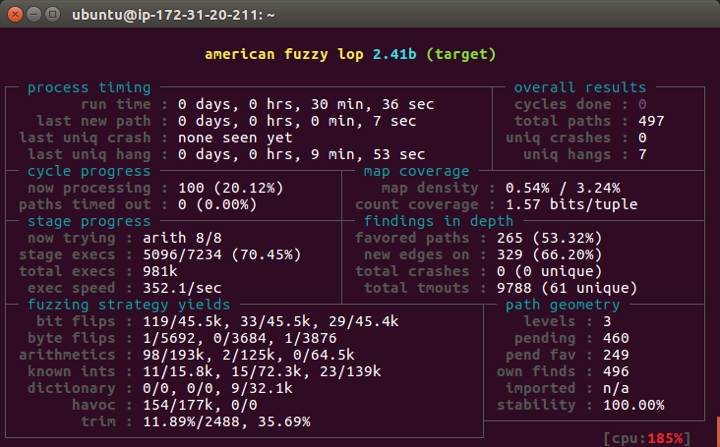Image resolution: width=720 pixels, height=447 pixels.
Task: Close the terminal window
Action: click(14, 14)
